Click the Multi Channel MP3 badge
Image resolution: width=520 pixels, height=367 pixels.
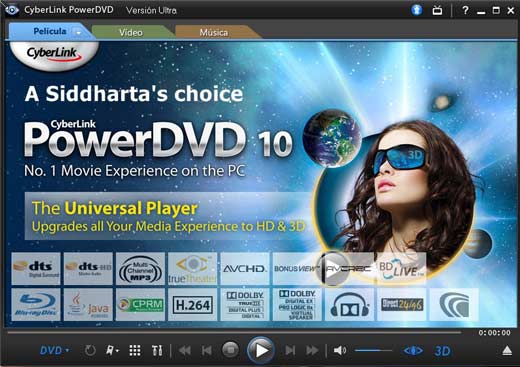click(x=140, y=269)
